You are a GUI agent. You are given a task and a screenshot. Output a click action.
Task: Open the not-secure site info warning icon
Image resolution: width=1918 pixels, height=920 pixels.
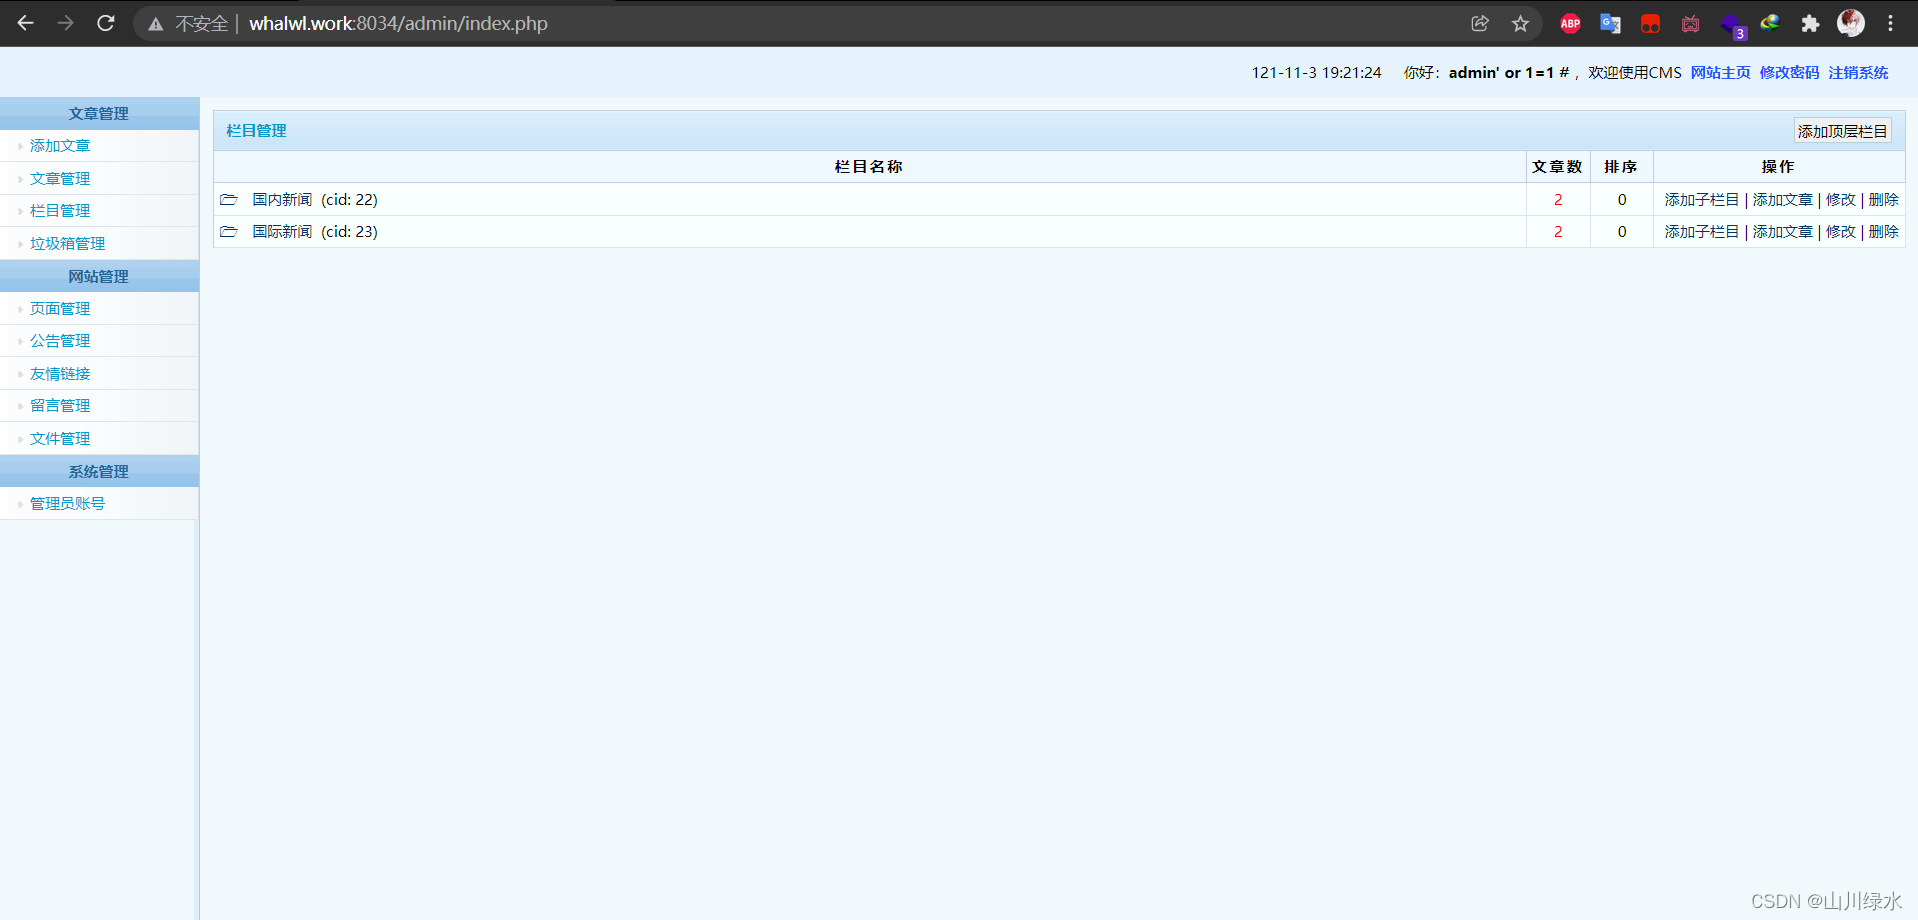tap(156, 24)
